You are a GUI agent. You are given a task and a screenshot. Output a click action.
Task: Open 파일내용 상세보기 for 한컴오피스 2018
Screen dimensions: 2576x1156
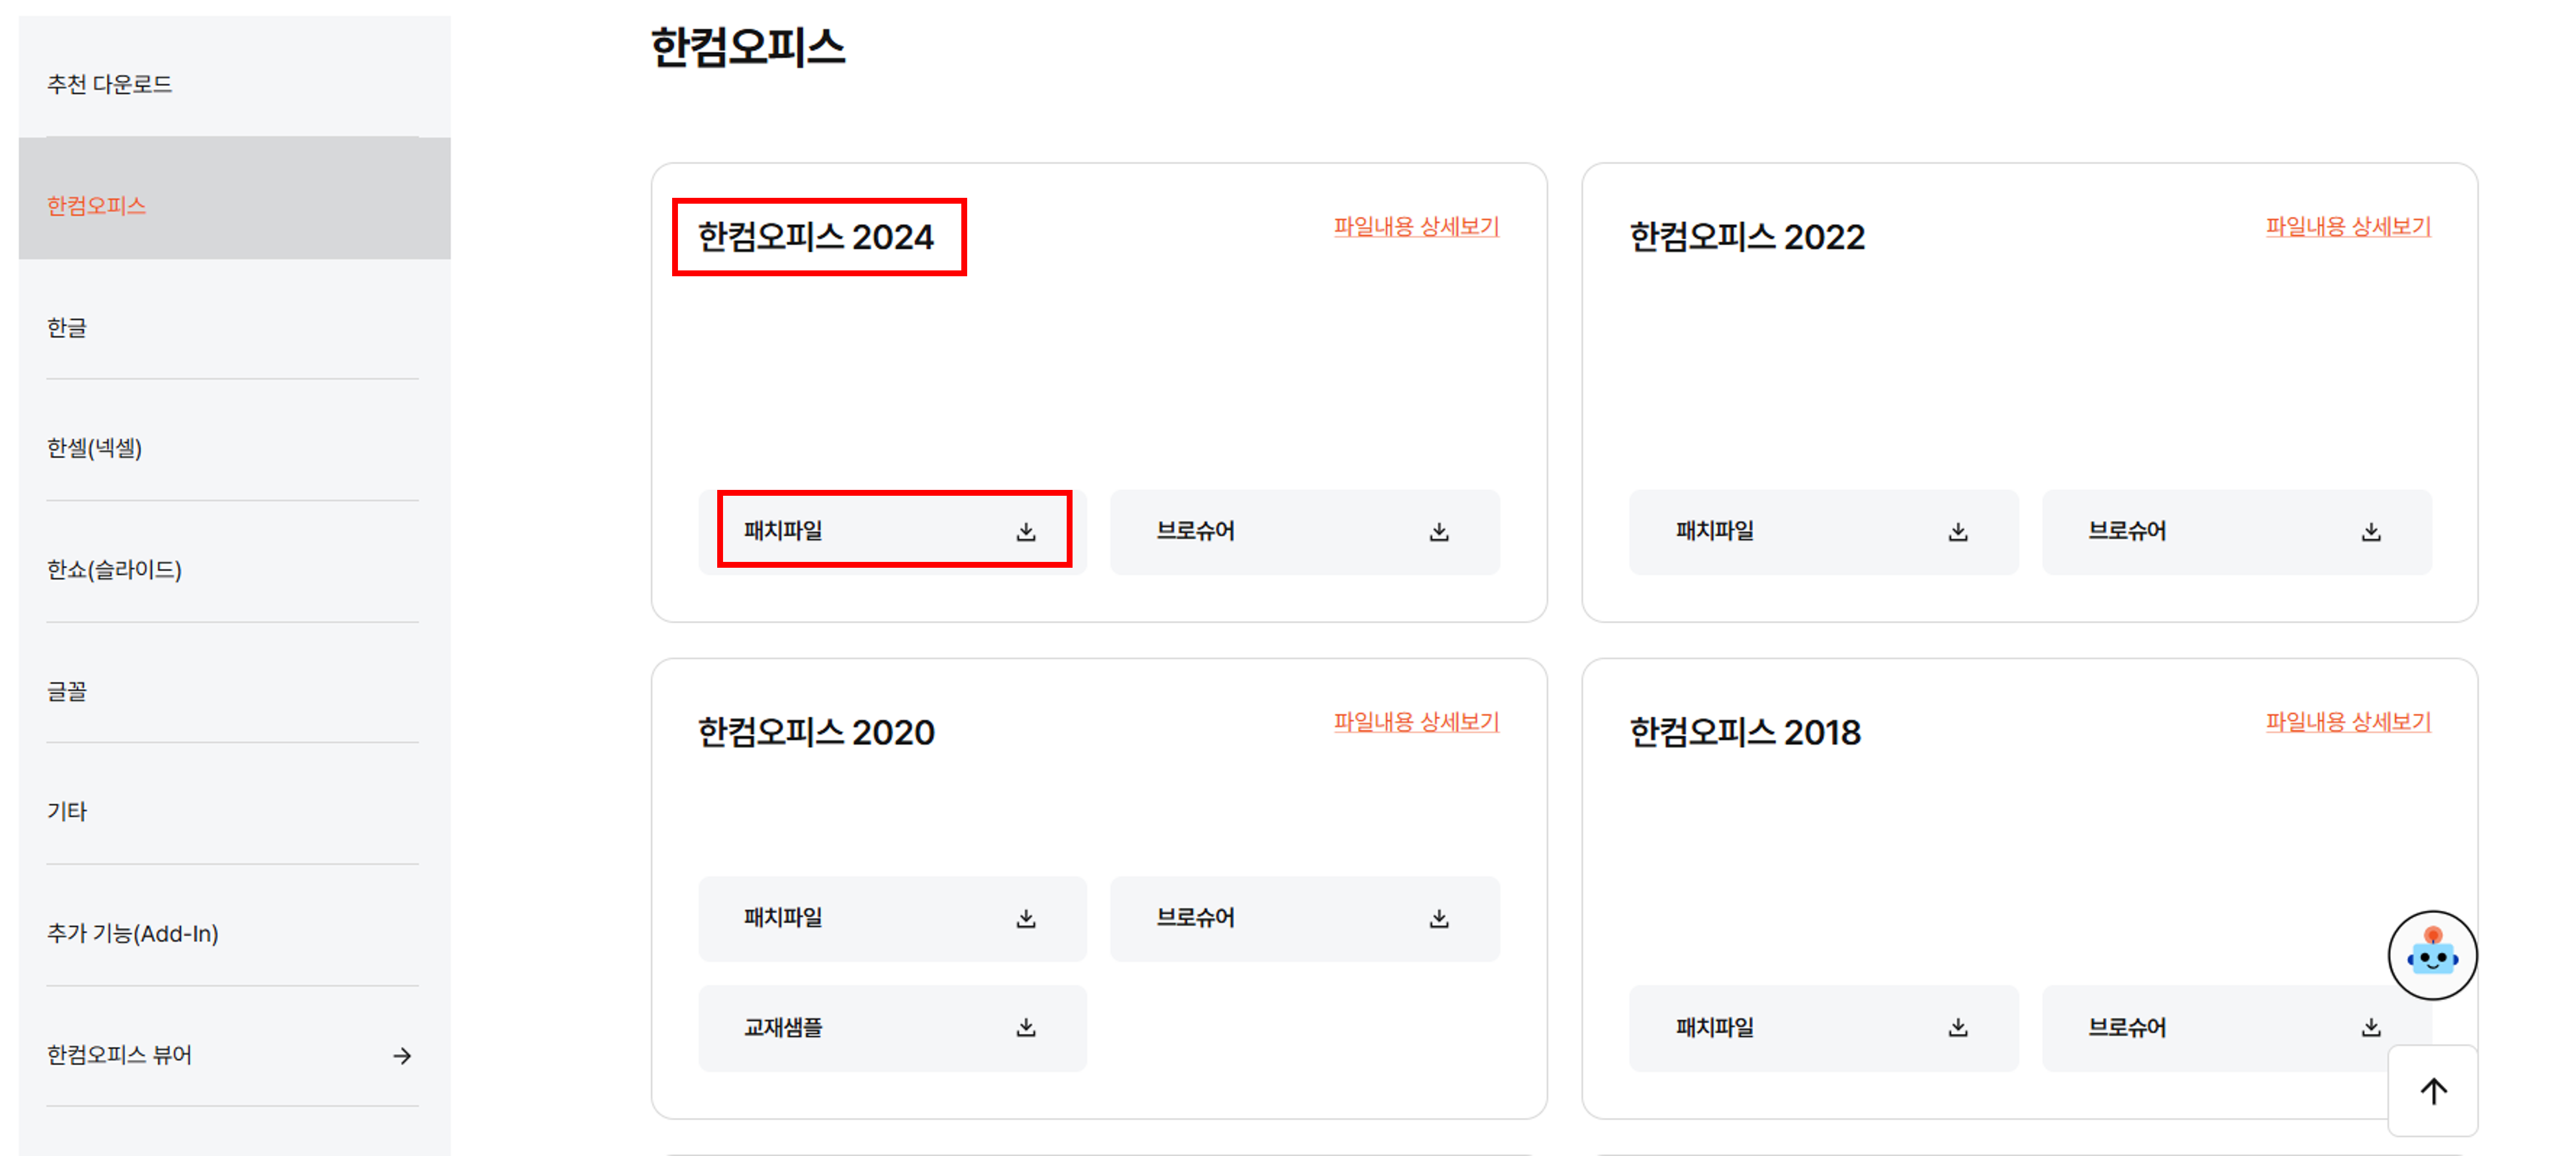point(2348,722)
